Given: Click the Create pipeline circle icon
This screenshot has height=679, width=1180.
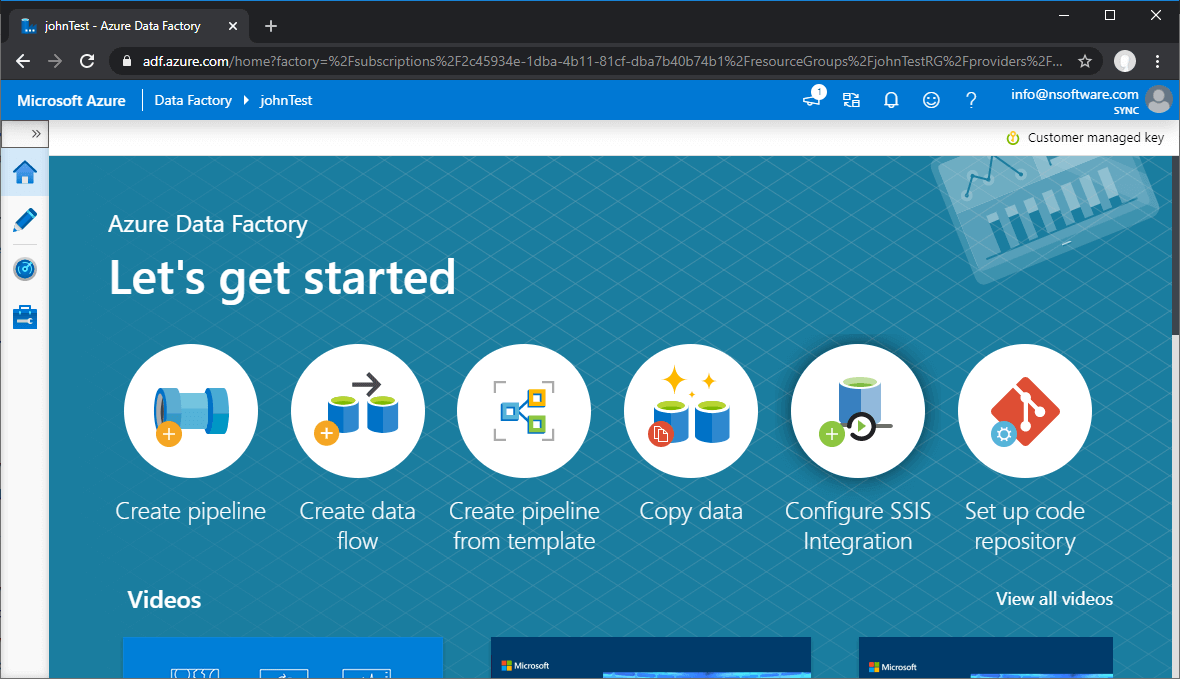Looking at the screenshot, I should 191,411.
